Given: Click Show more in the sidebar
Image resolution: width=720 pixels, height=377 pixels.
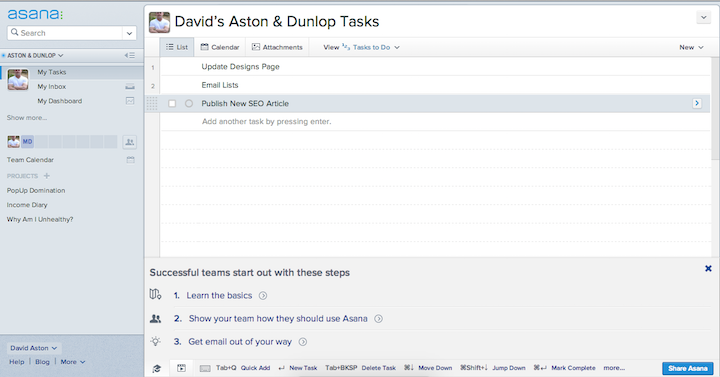Looking at the screenshot, I should tap(27, 118).
